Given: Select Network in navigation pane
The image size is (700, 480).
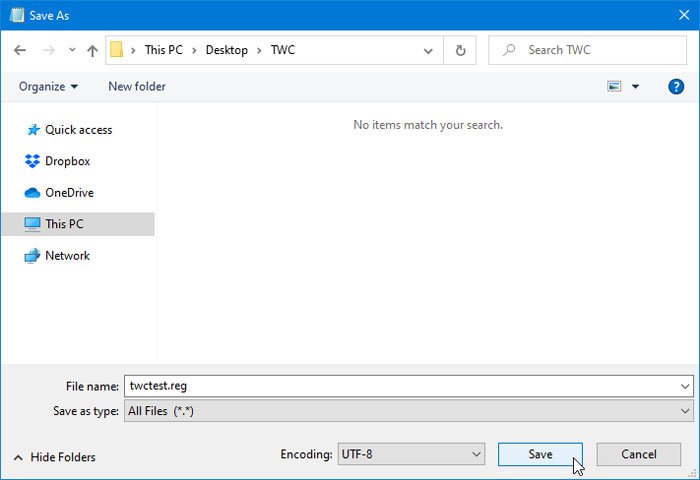Looking at the screenshot, I should (x=67, y=255).
